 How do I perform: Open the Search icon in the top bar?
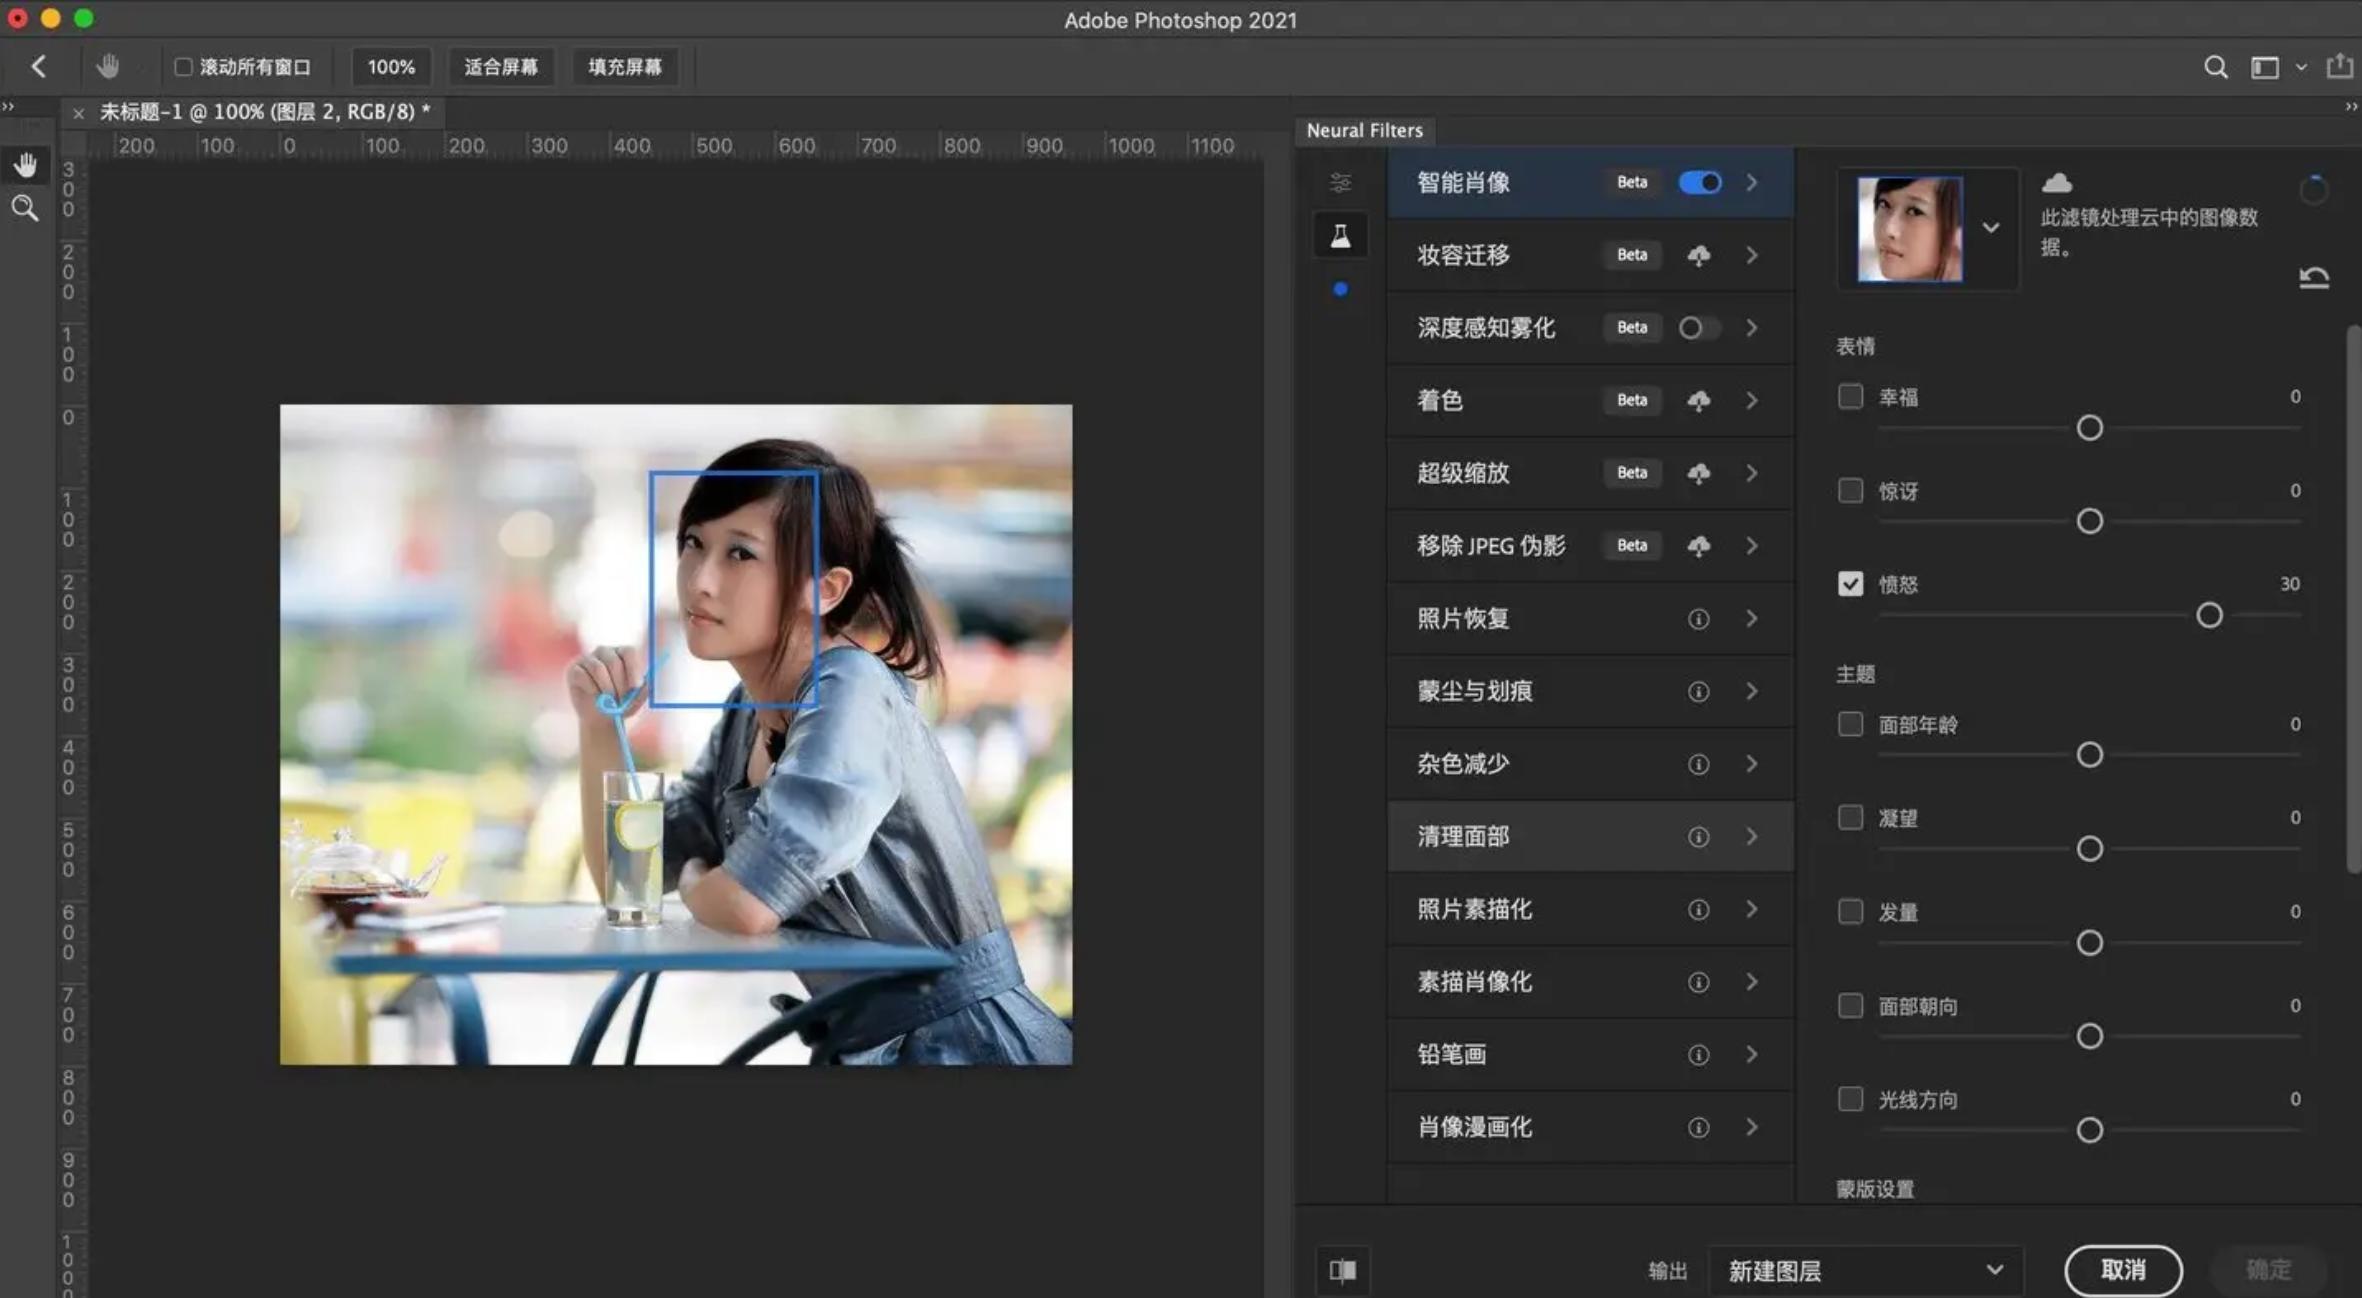[x=2215, y=66]
